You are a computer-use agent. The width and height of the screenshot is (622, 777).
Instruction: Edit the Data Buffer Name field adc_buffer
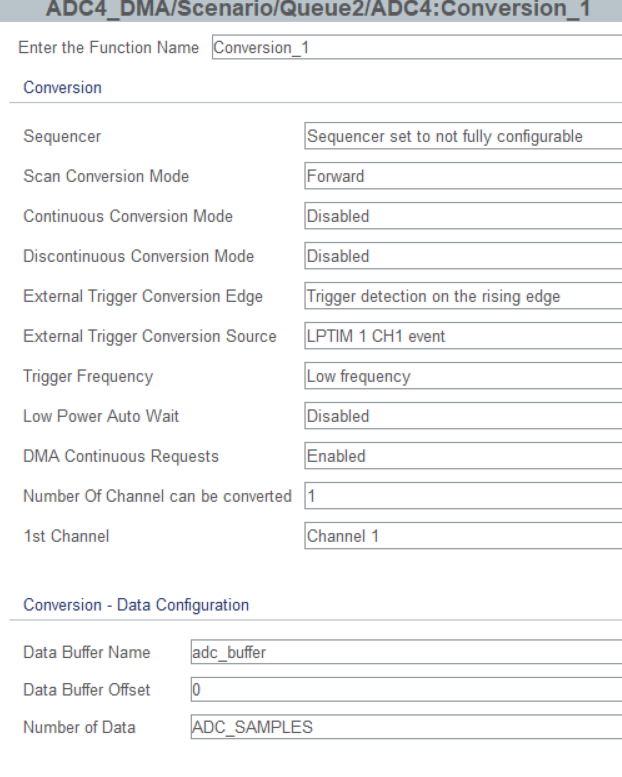(406, 652)
